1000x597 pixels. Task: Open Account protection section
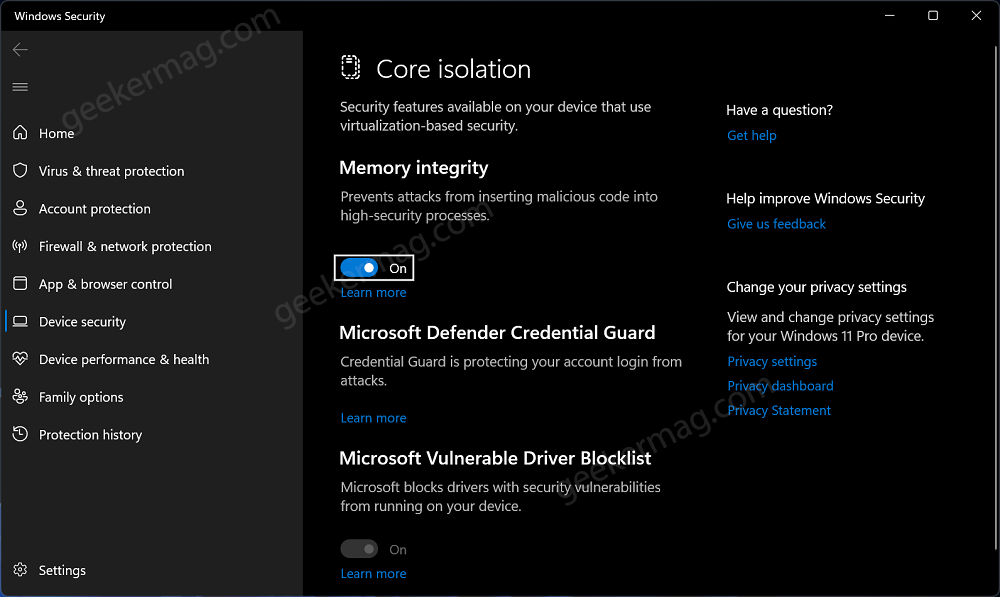94,209
